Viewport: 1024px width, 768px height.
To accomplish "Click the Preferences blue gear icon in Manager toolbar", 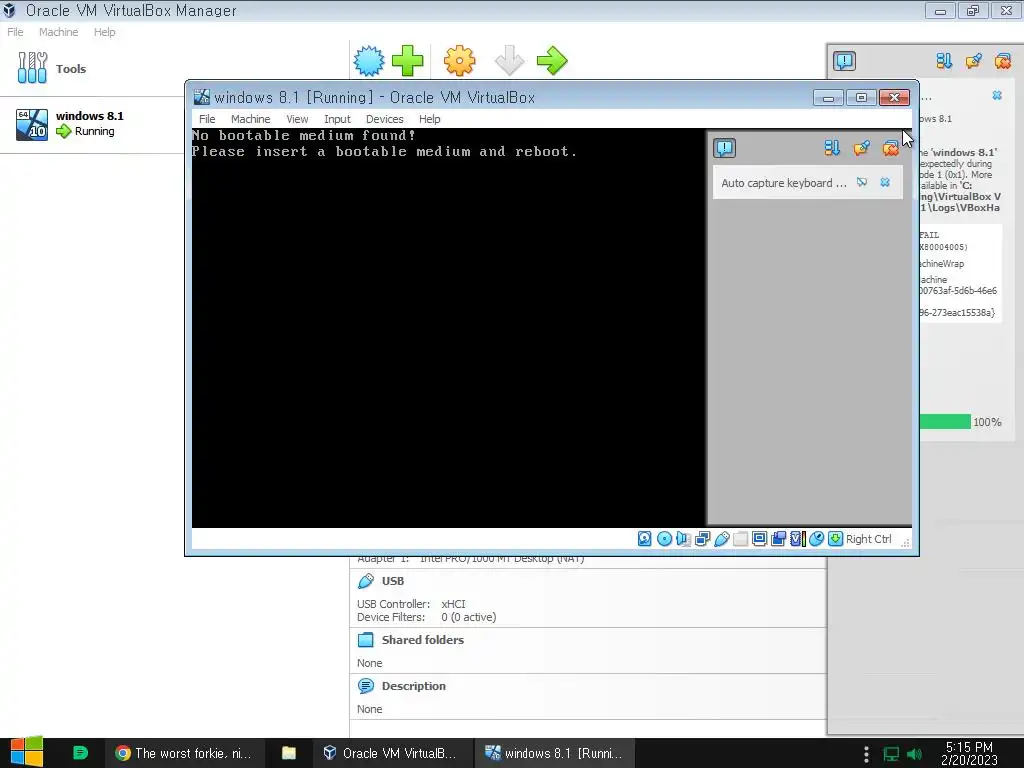I will pos(369,61).
